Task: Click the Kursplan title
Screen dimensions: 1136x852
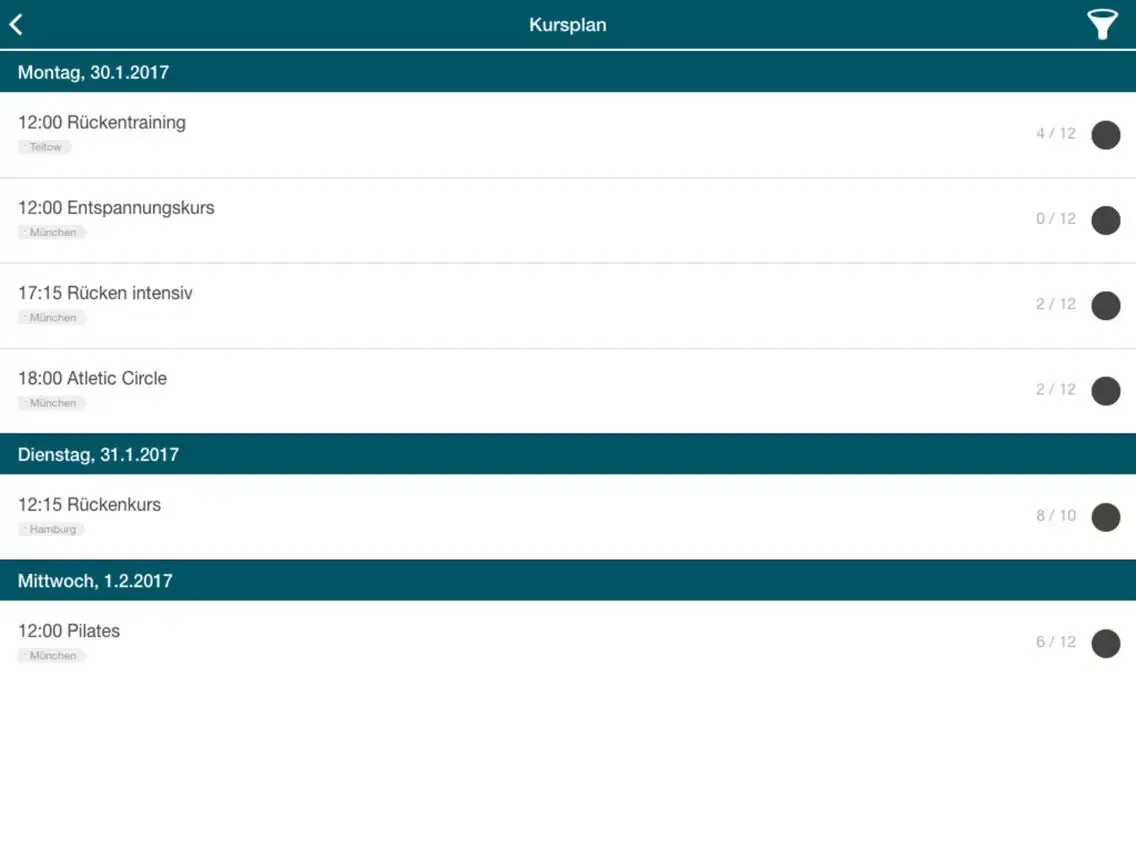Action: click(567, 25)
